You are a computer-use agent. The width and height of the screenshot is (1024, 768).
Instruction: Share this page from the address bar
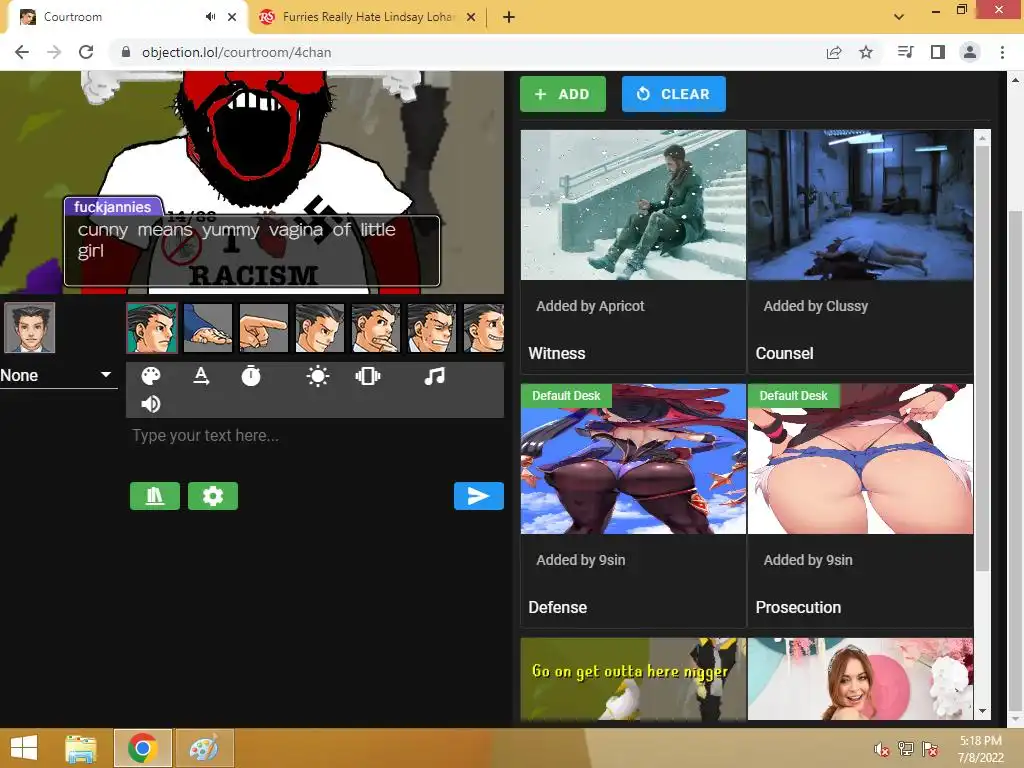[x=834, y=52]
